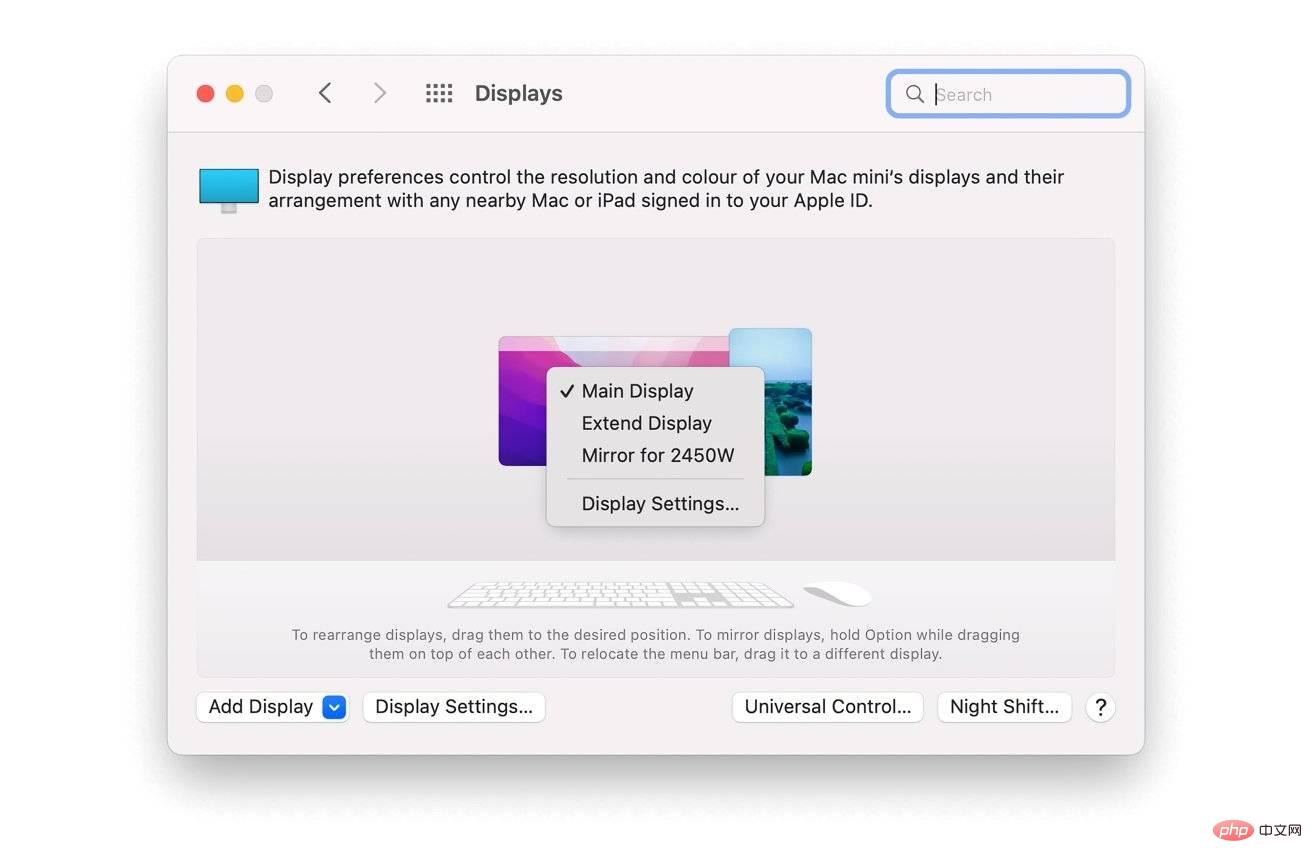Choose Main Display in context menu
1312x863 pixels.
pyautogui.click(x=655, y=391)
